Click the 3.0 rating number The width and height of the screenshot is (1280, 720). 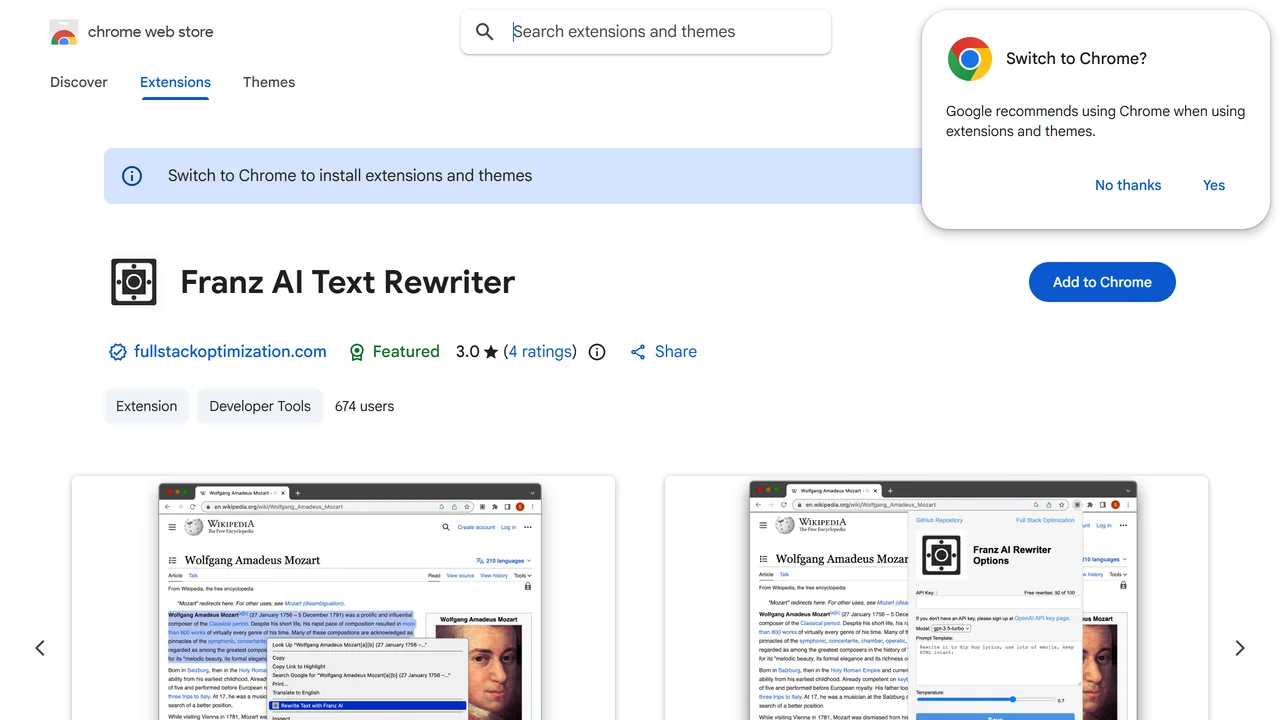coord(467,352)
